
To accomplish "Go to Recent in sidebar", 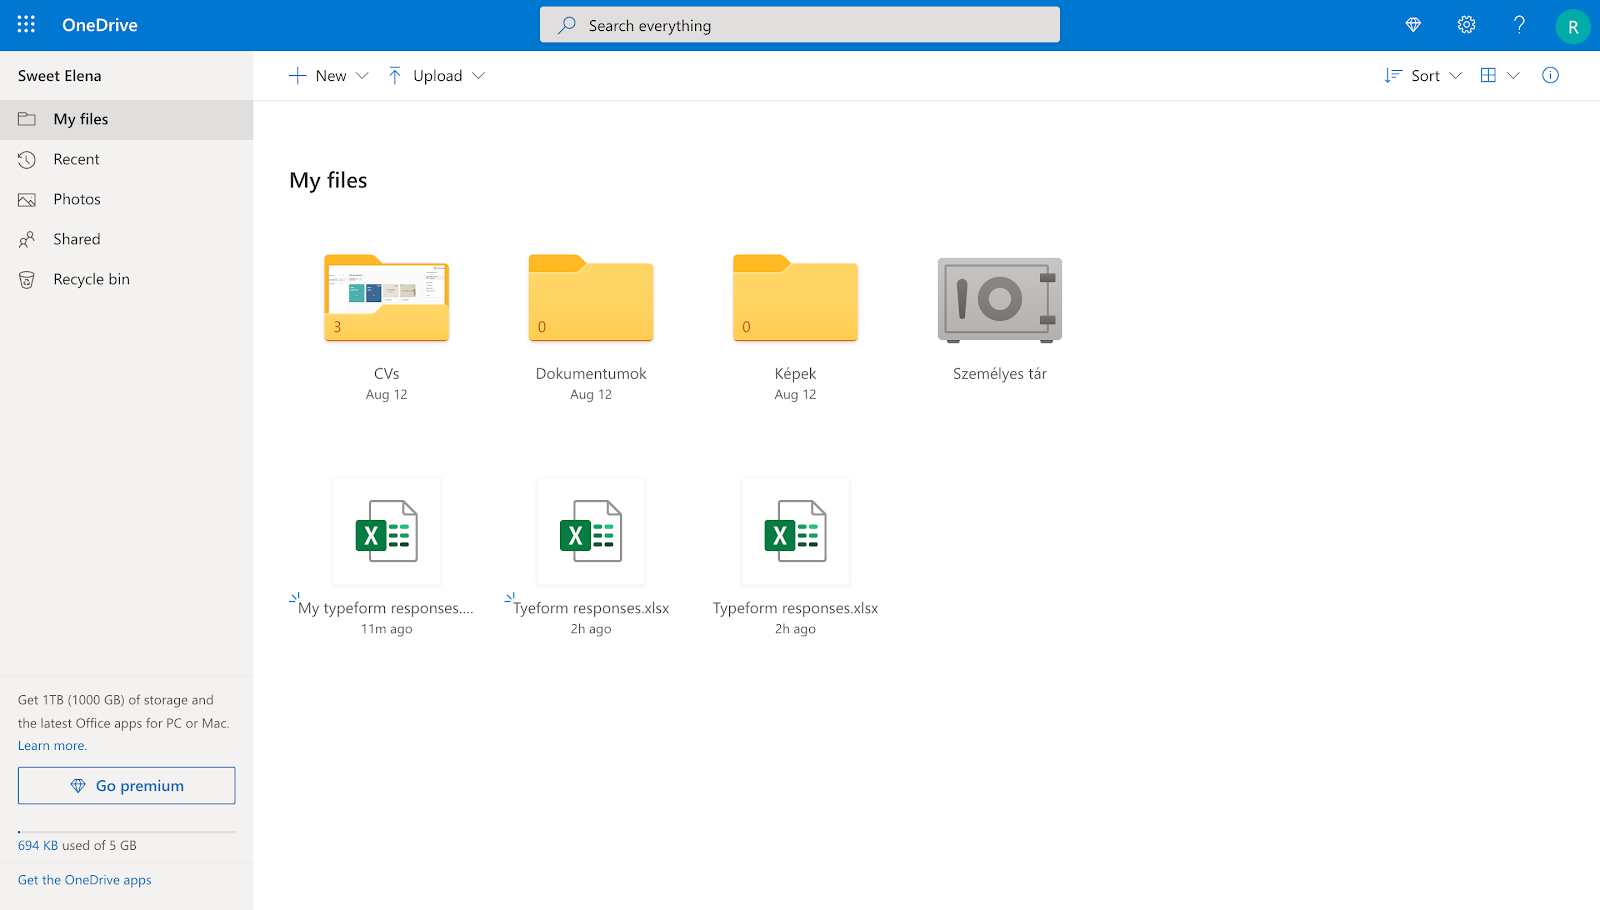I will click(x=127, y=160).
